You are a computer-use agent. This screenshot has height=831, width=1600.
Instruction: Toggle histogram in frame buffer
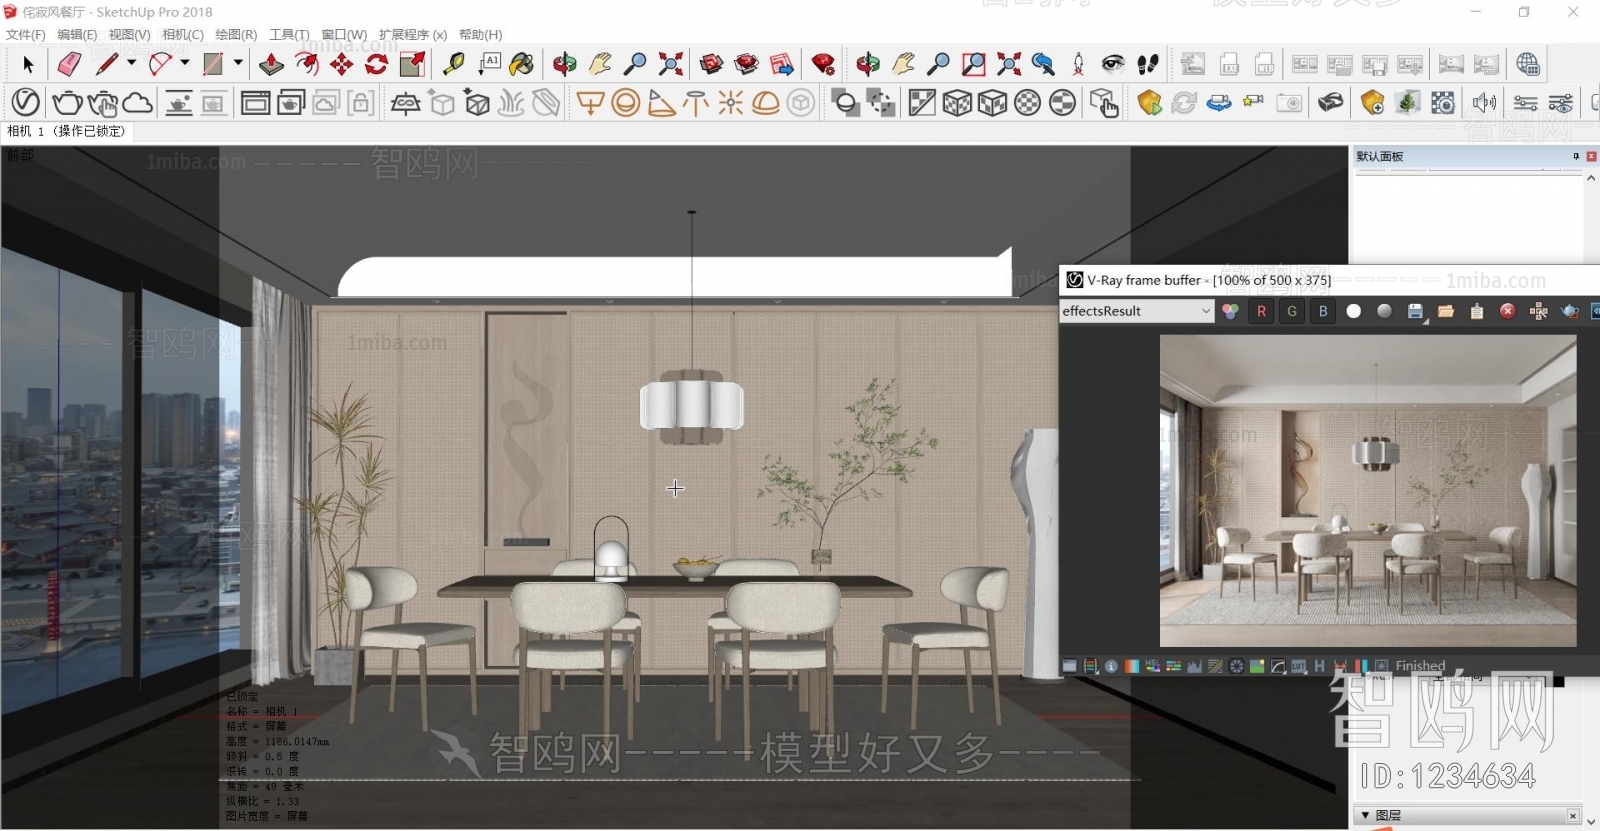tap(1194, 666)
